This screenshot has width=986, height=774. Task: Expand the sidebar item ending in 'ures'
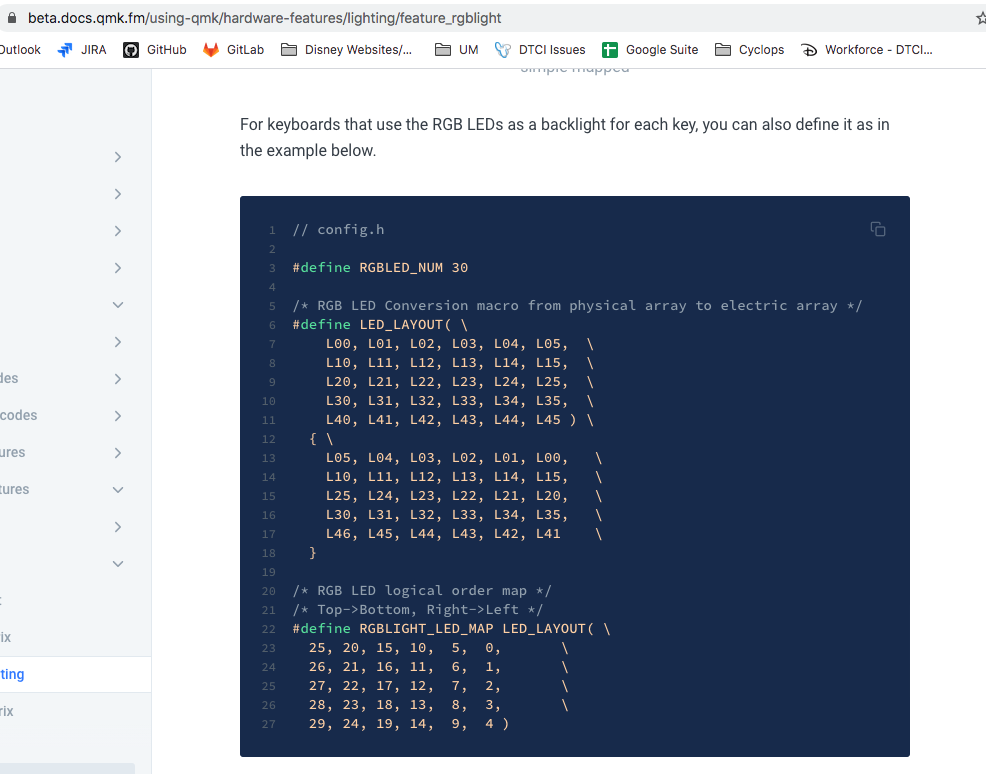coord(118,453)
